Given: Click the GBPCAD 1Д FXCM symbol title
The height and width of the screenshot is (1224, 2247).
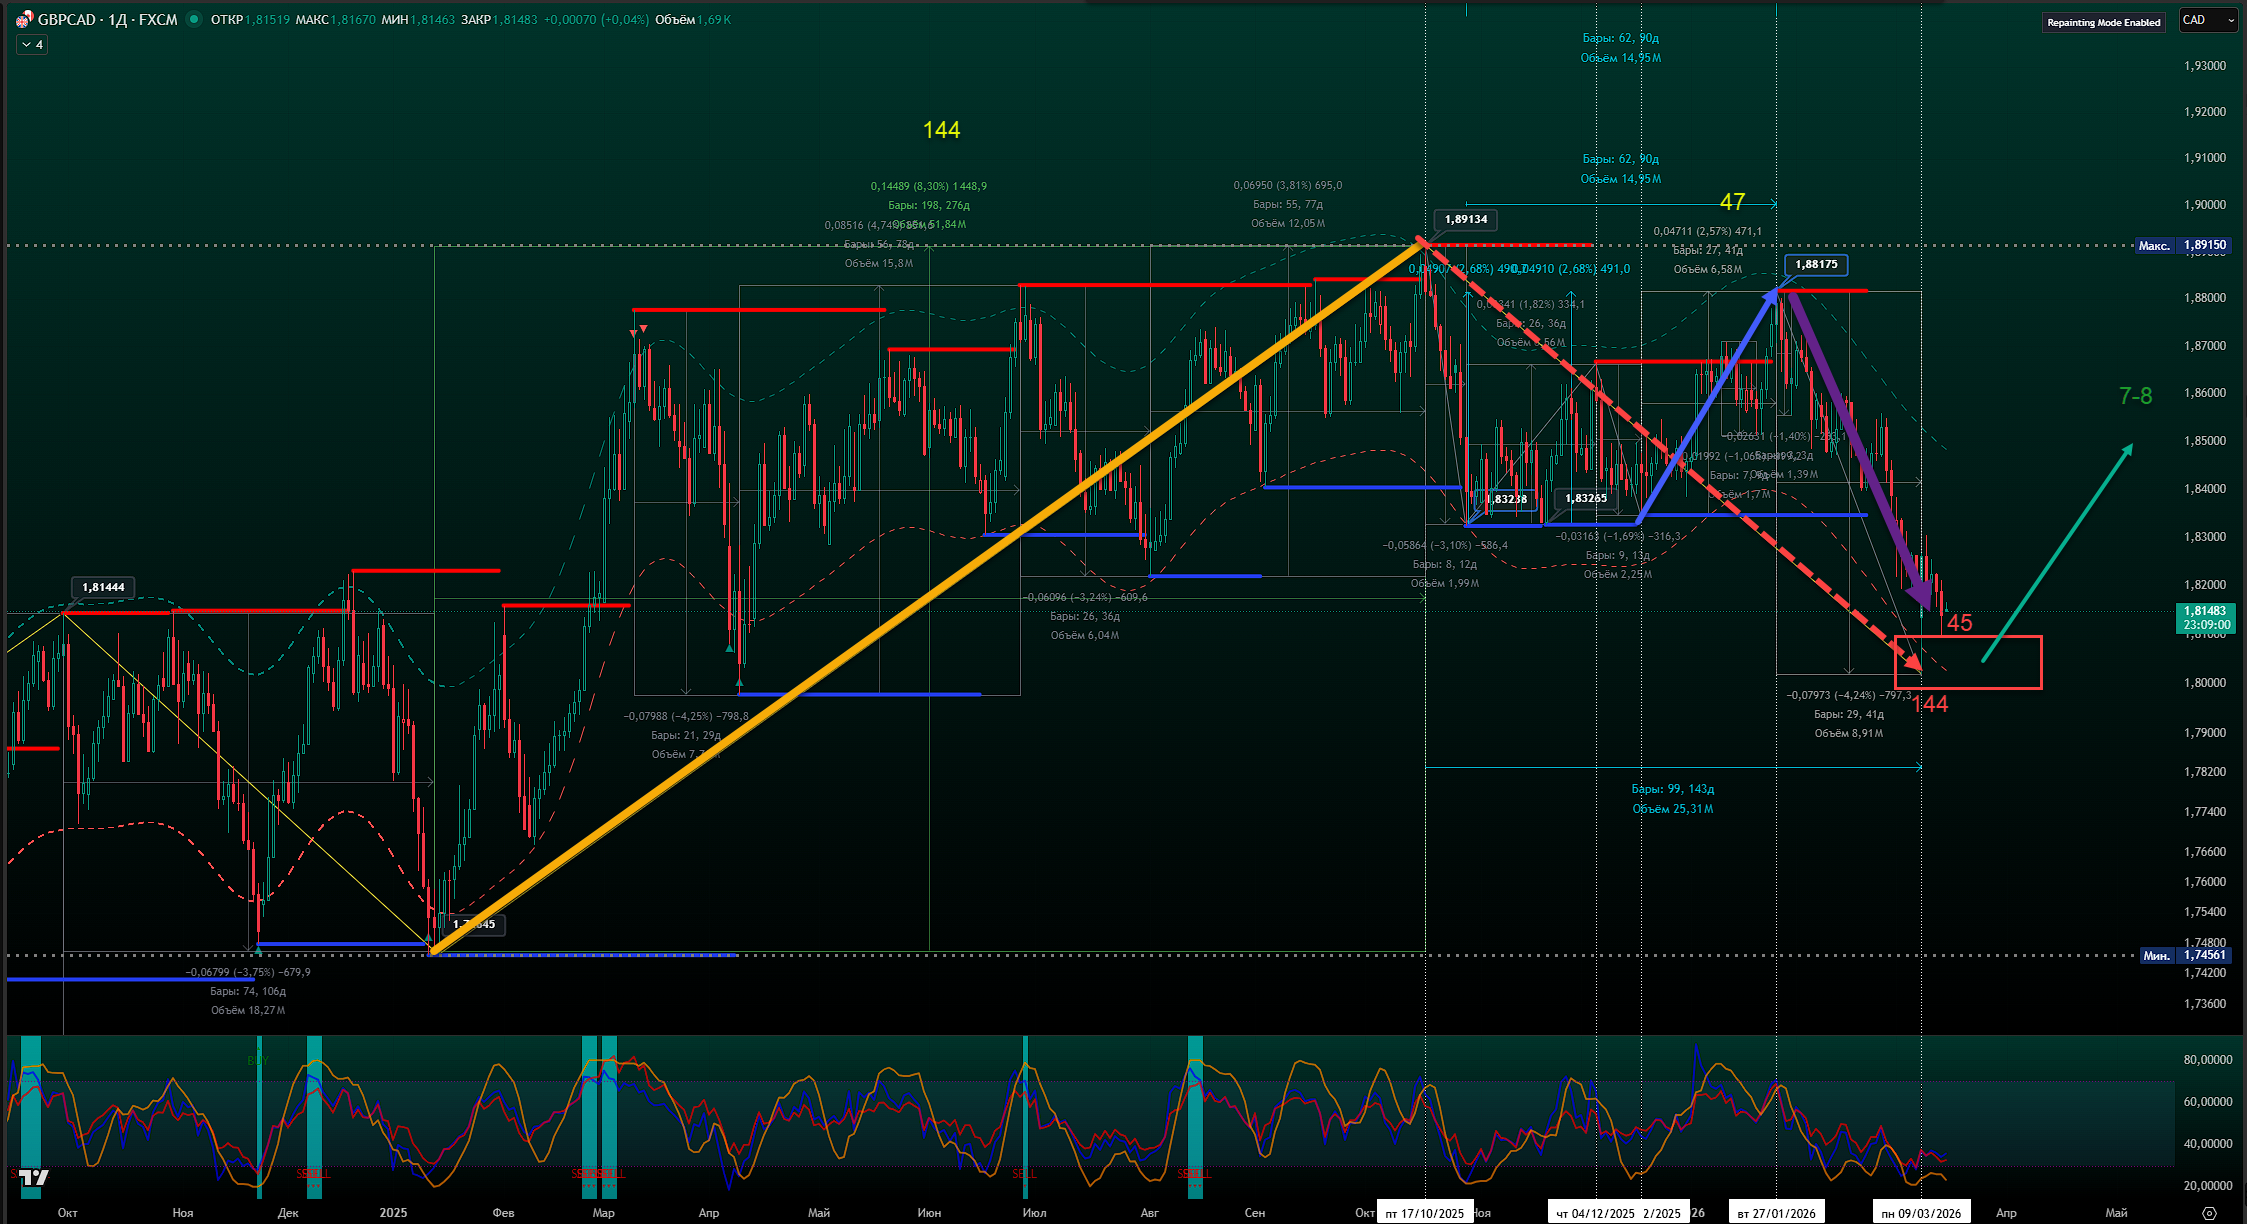Looking at the screenshot, I should 108,19.
